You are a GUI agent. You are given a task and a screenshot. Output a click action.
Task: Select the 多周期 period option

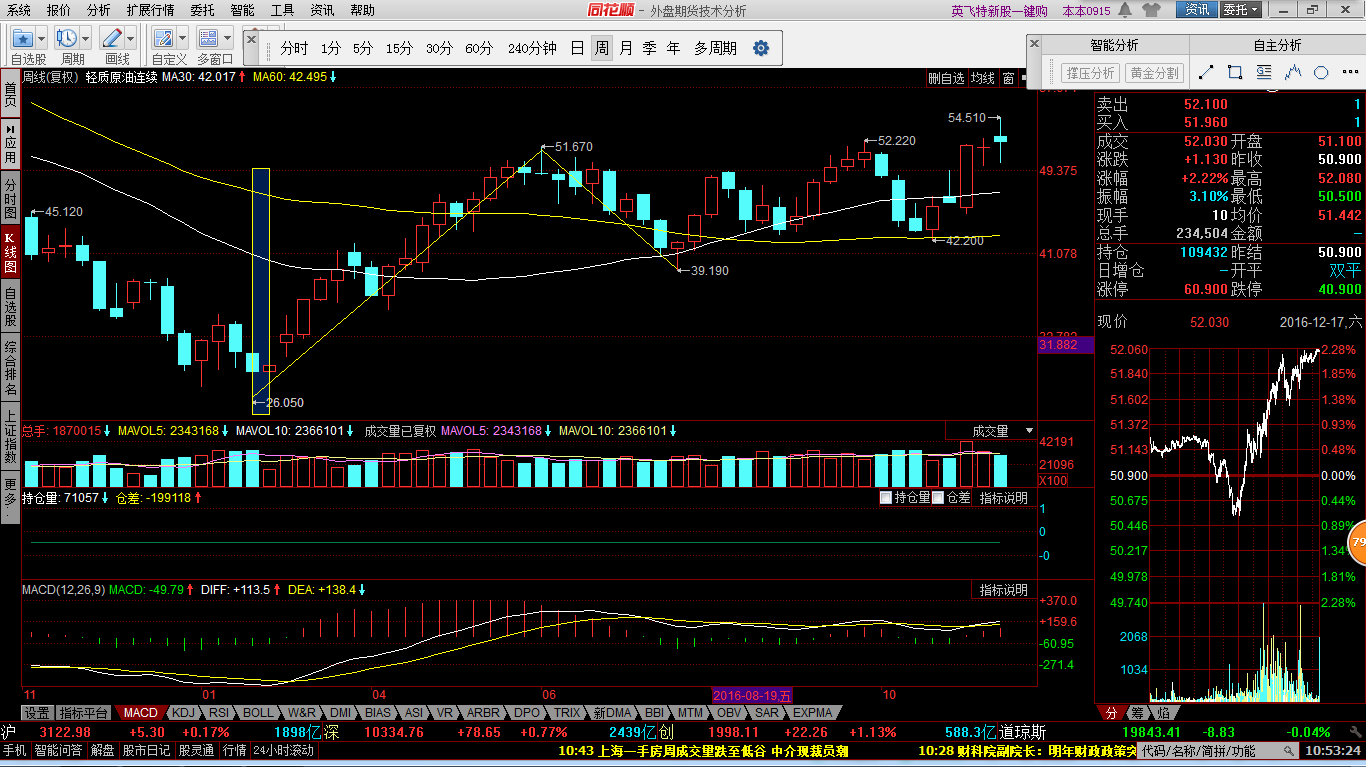coord(715,48)
